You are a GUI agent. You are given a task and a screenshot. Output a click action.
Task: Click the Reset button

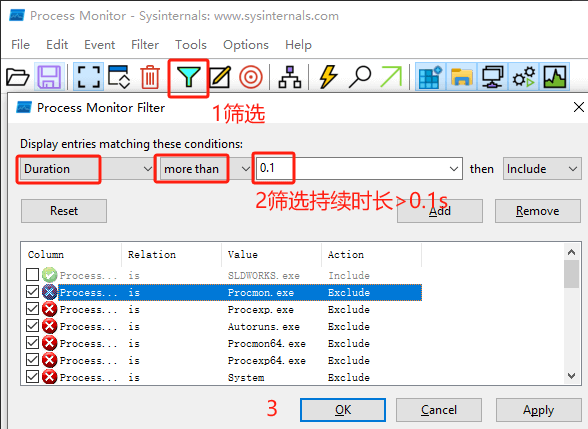64,211
